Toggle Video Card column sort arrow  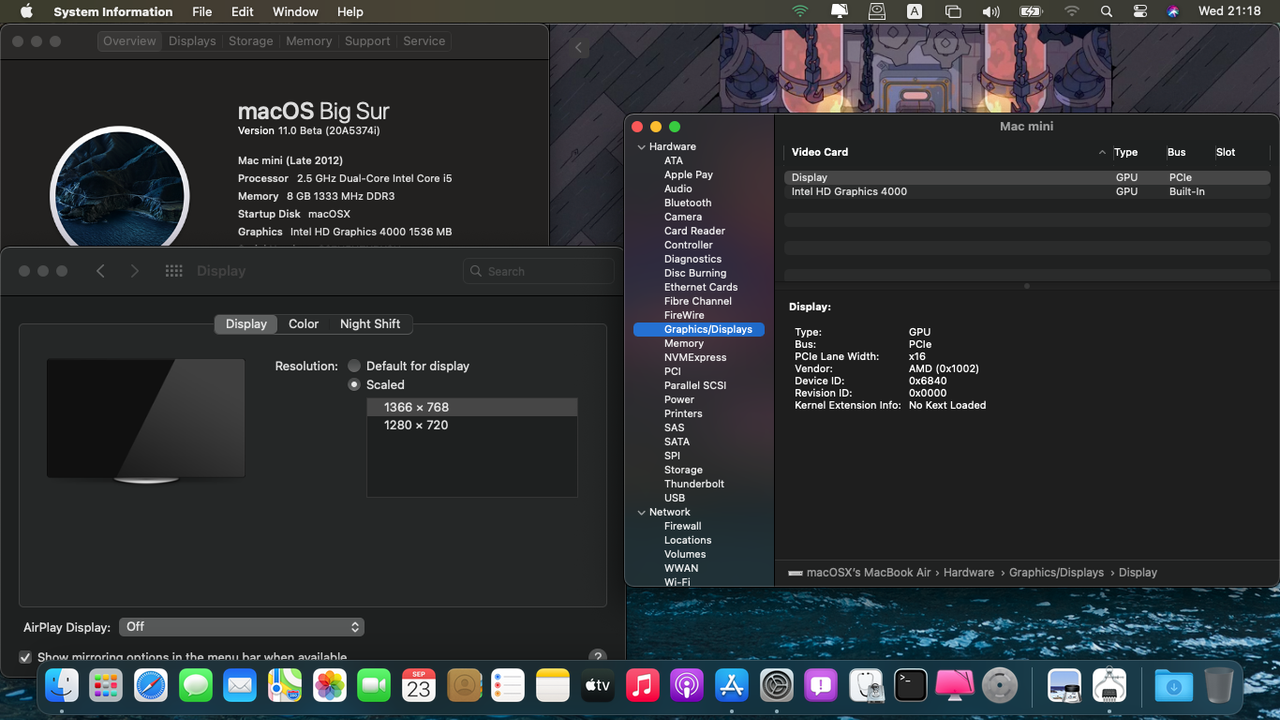[x=1102, y=153]
